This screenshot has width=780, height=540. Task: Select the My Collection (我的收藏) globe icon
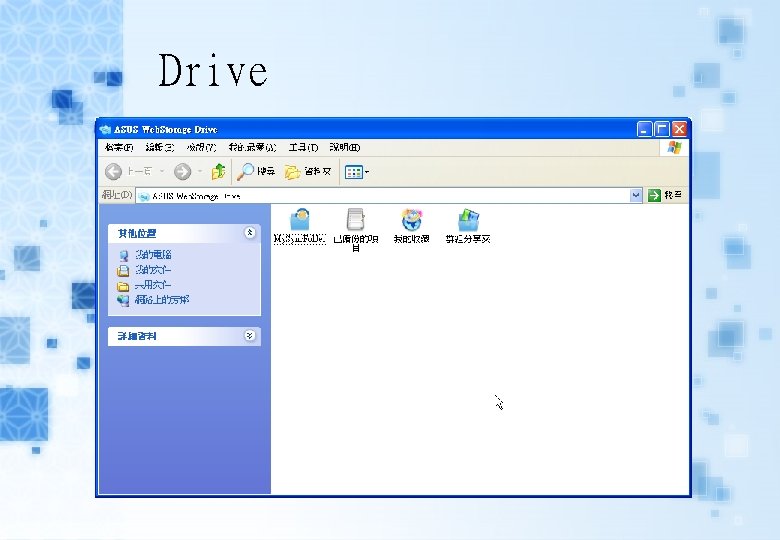411,226
